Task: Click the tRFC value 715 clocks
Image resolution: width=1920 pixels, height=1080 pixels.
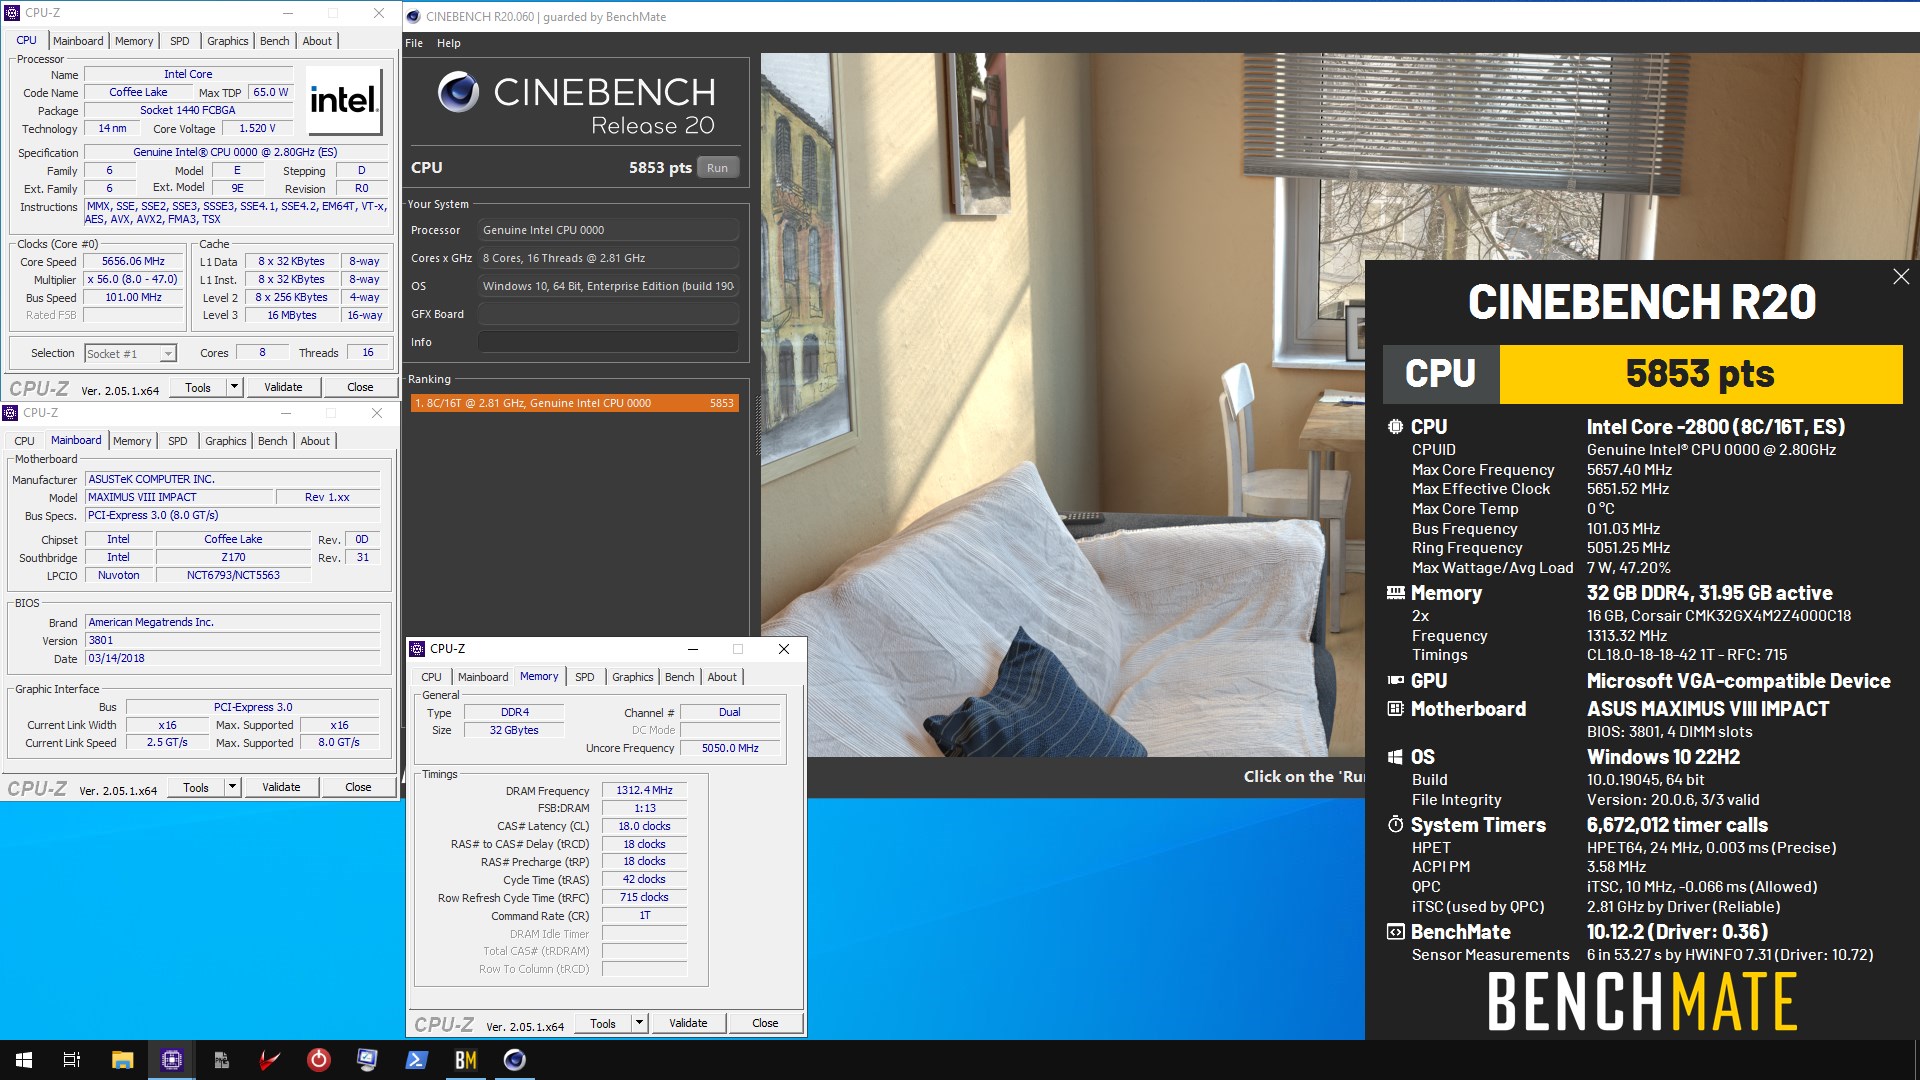Action: 644,898
